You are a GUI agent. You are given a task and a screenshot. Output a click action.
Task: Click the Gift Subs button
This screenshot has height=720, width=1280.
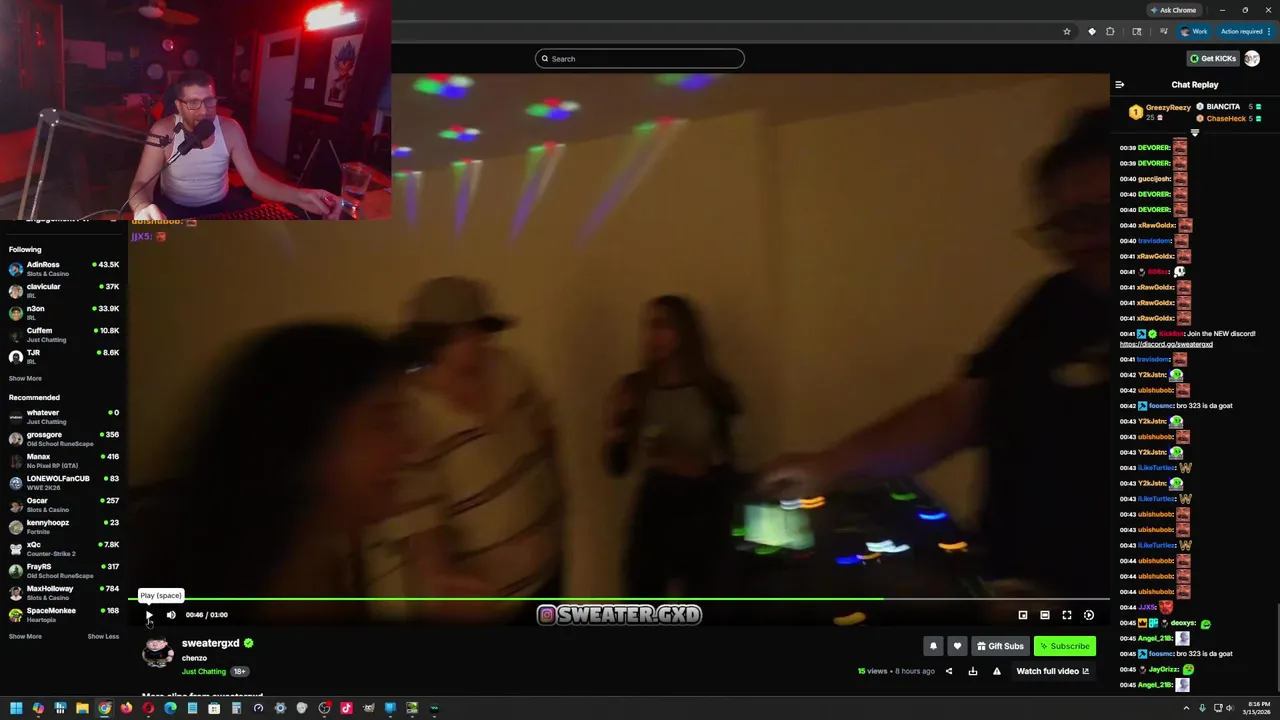point(999,646)
